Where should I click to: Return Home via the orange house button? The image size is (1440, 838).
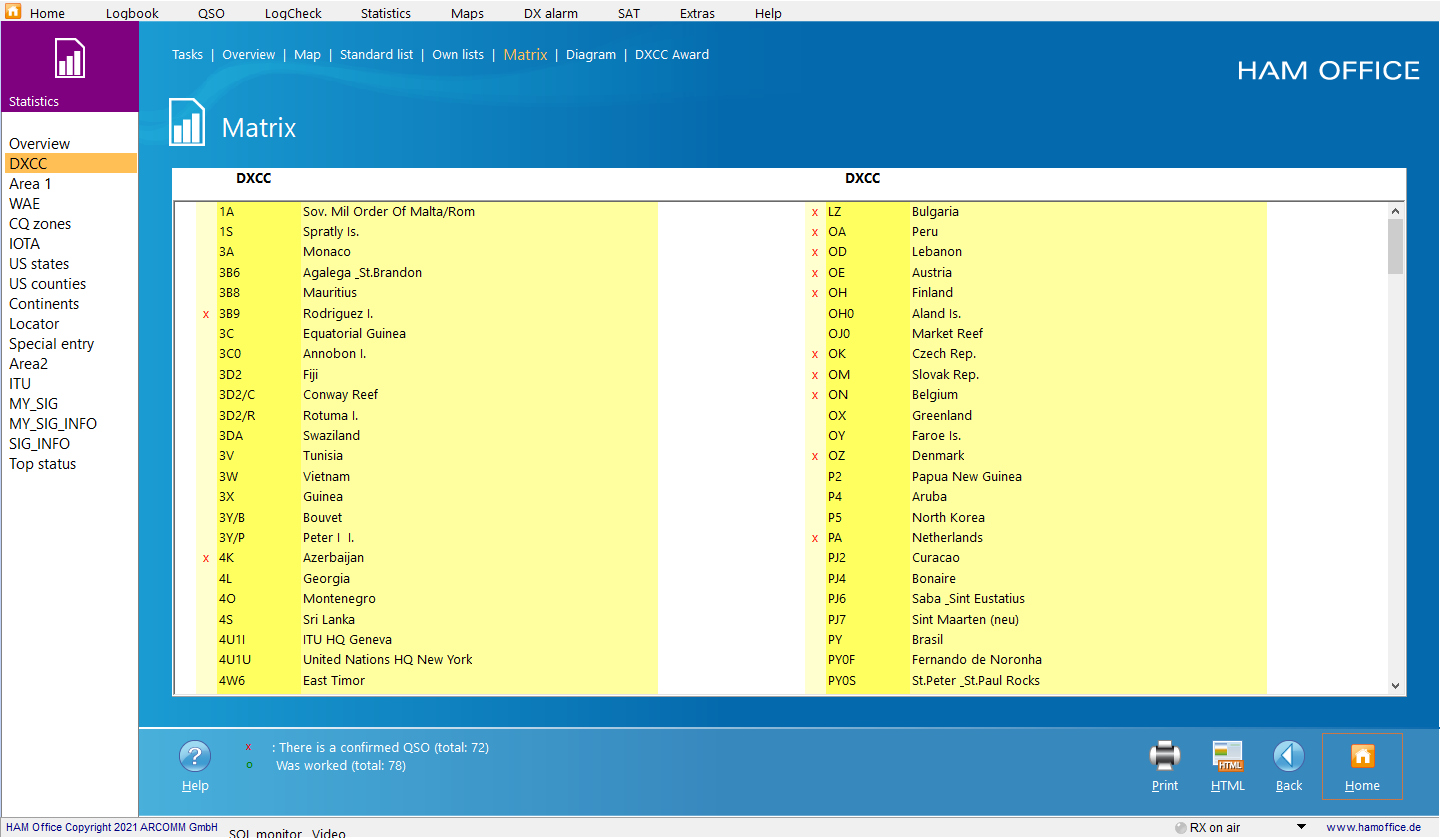point(1362,756)
